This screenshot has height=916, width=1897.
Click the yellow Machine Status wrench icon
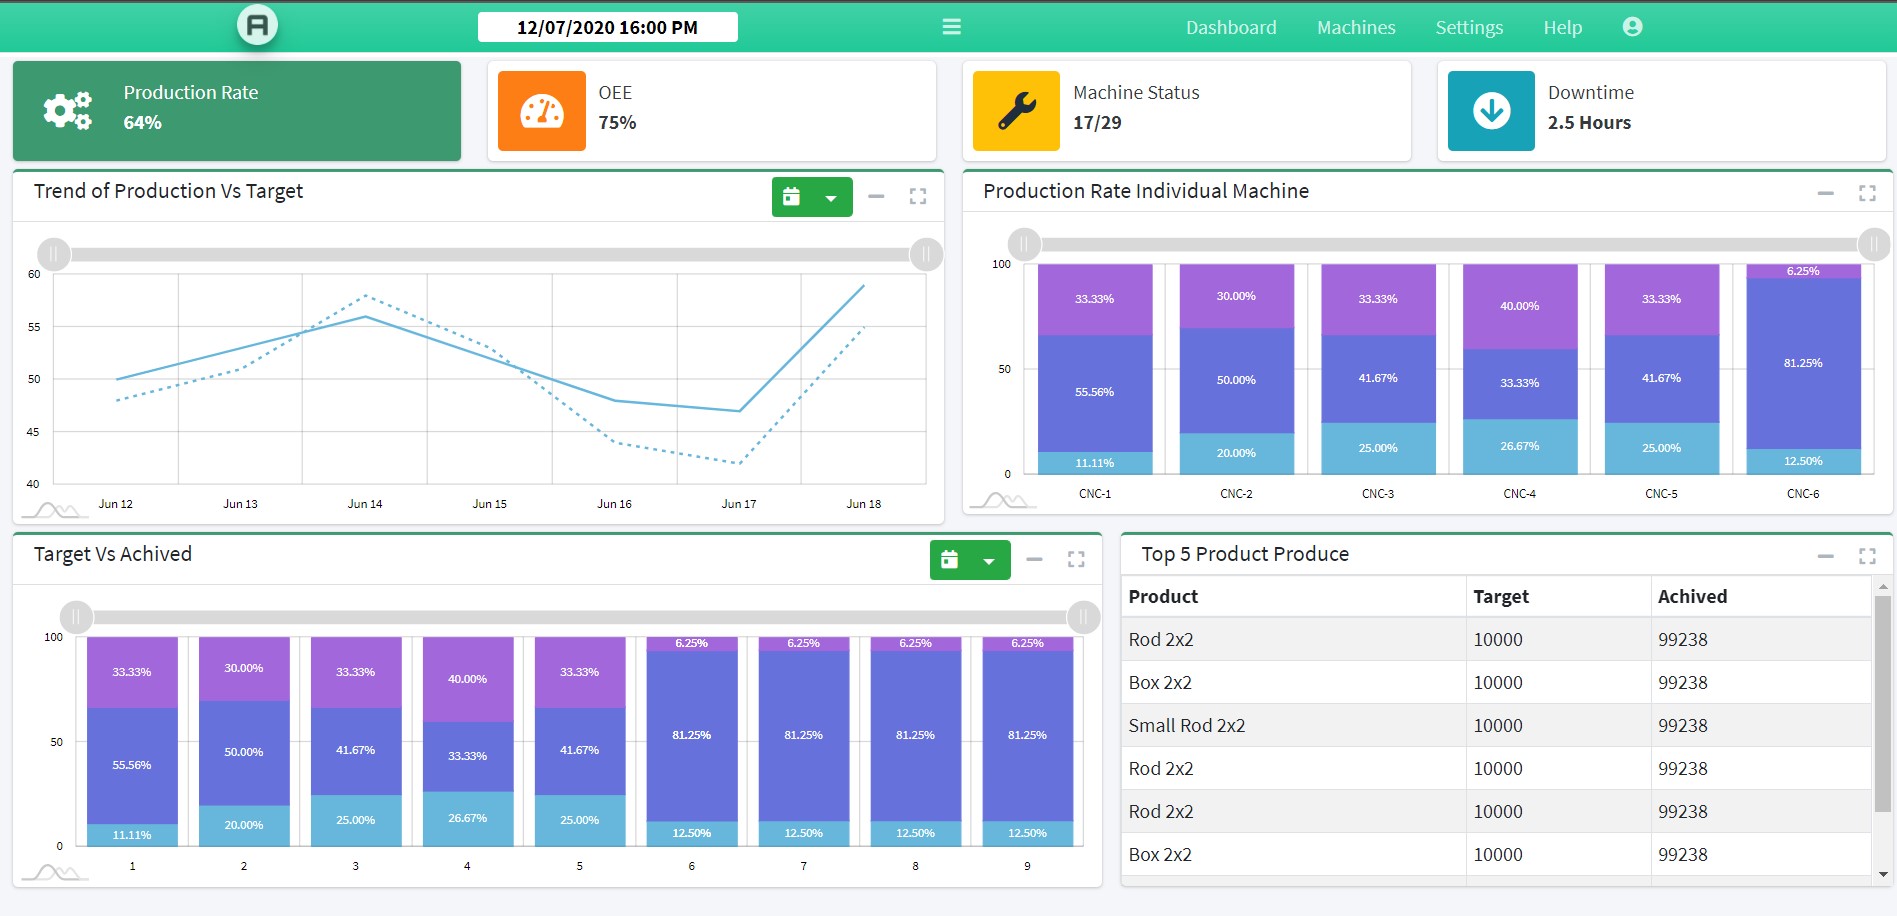[x=1016, y=111]
